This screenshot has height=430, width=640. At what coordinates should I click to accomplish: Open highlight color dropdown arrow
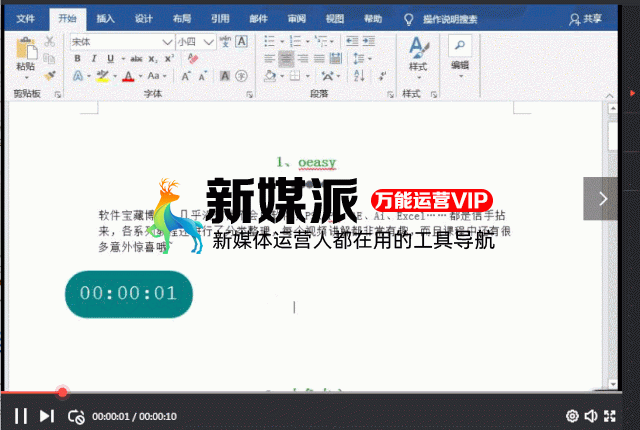pos(115,76)
